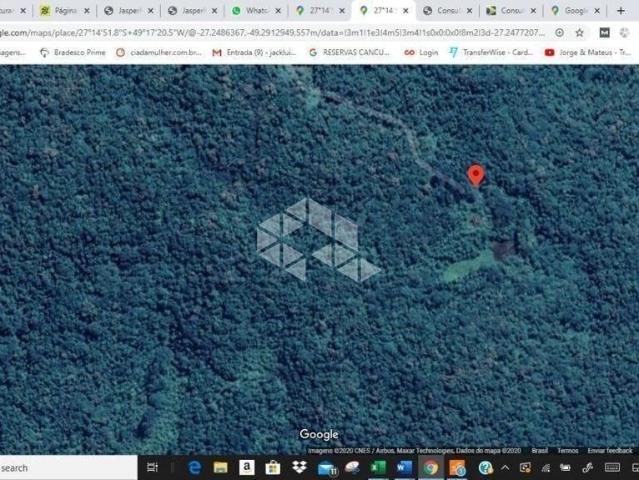The height and width of the screenshot is (480, 639).
Task: Open the Help question-mark app in taskbar
Action: tap(485, 468)
